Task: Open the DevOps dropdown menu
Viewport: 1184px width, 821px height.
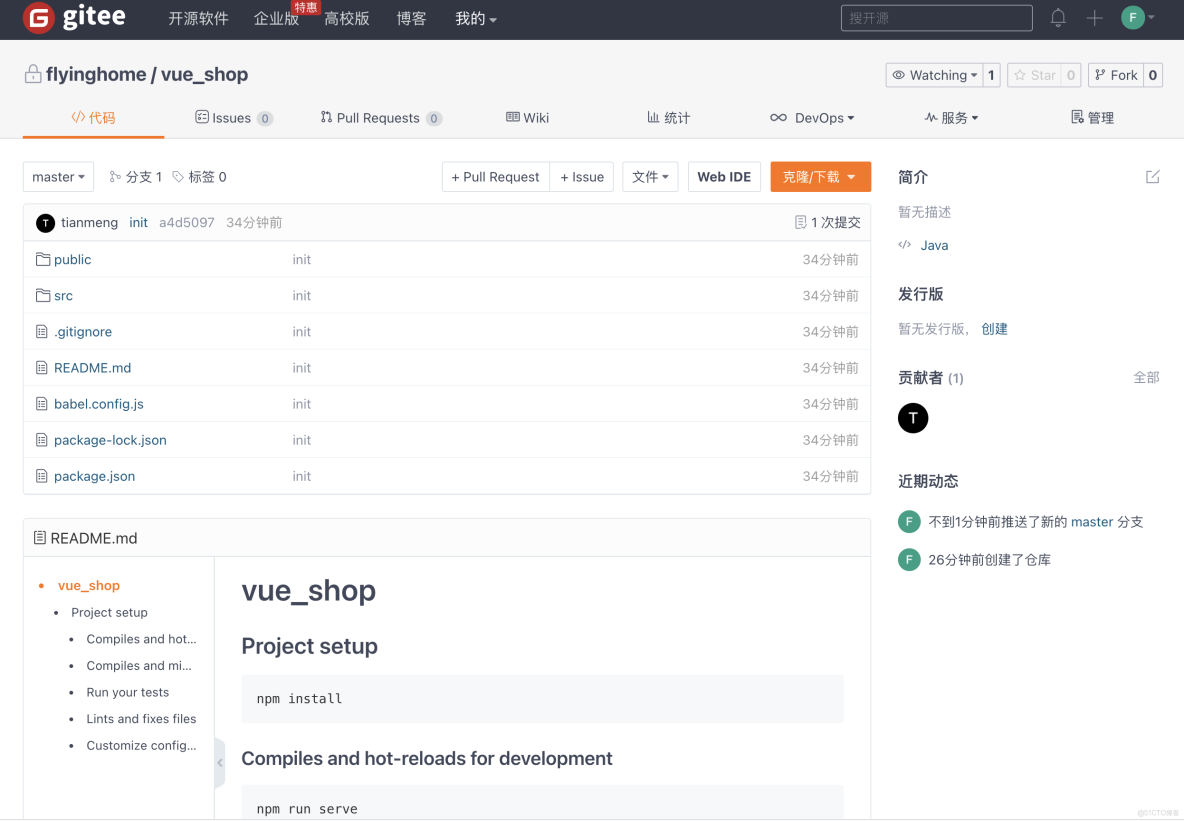Action: point(813,117)
